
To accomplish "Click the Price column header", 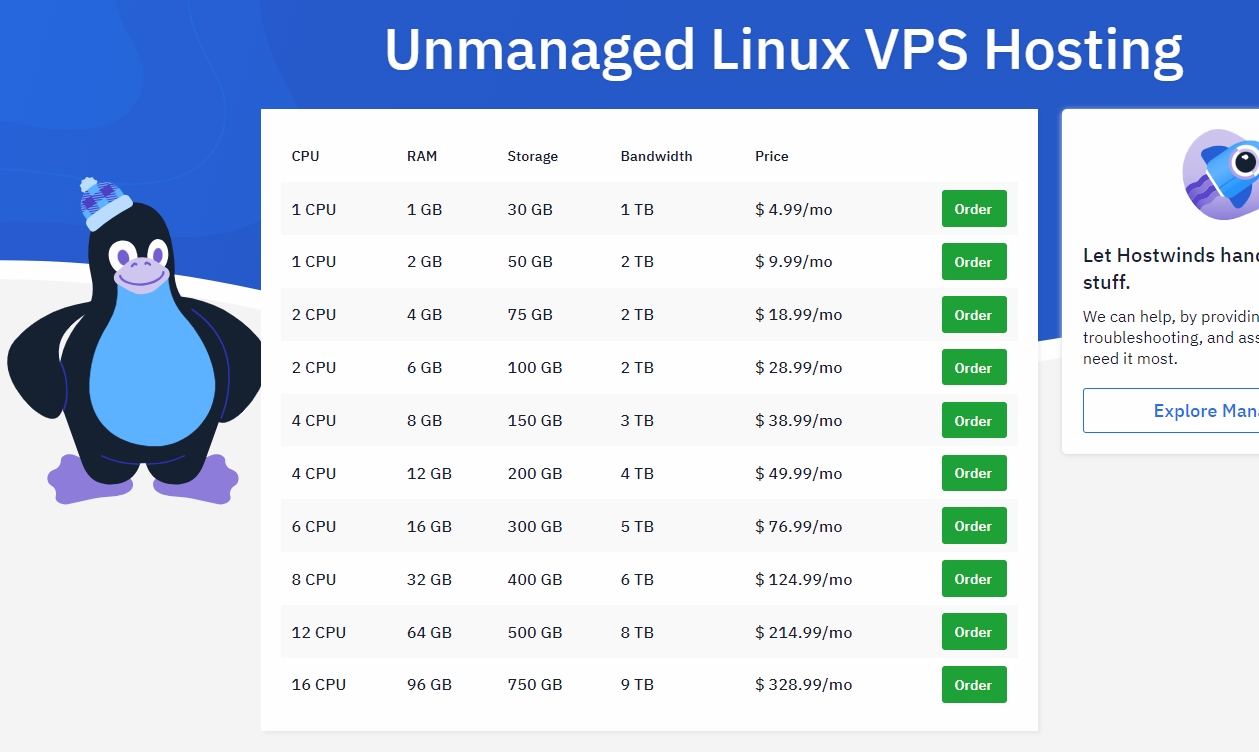I will 772,156.
